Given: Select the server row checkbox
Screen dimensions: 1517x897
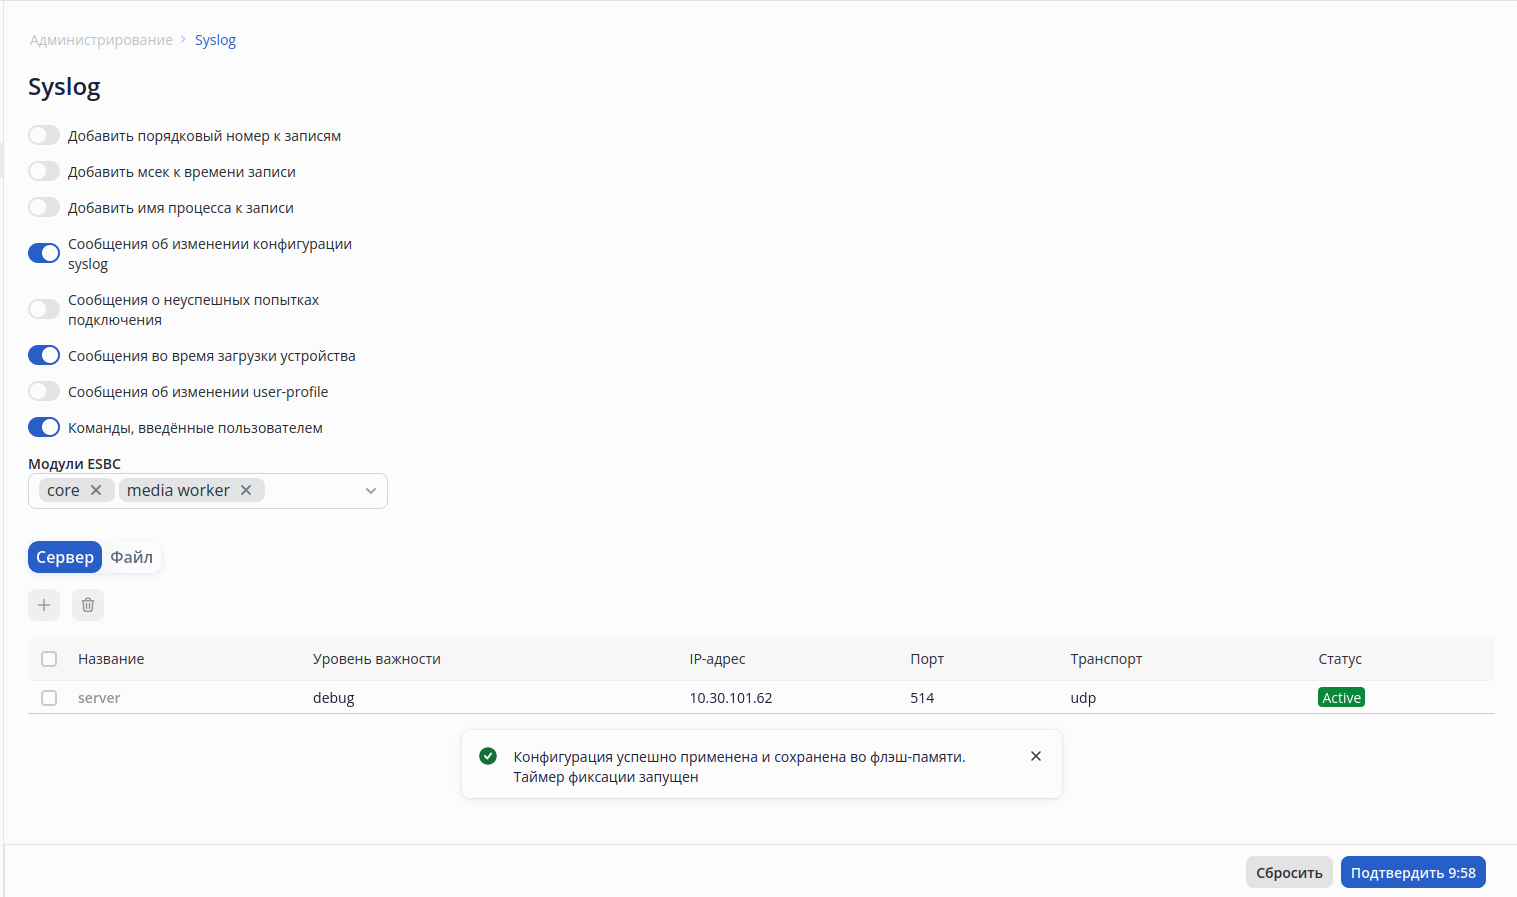Looking at the screenshot, I should click(x=49, y=698).
